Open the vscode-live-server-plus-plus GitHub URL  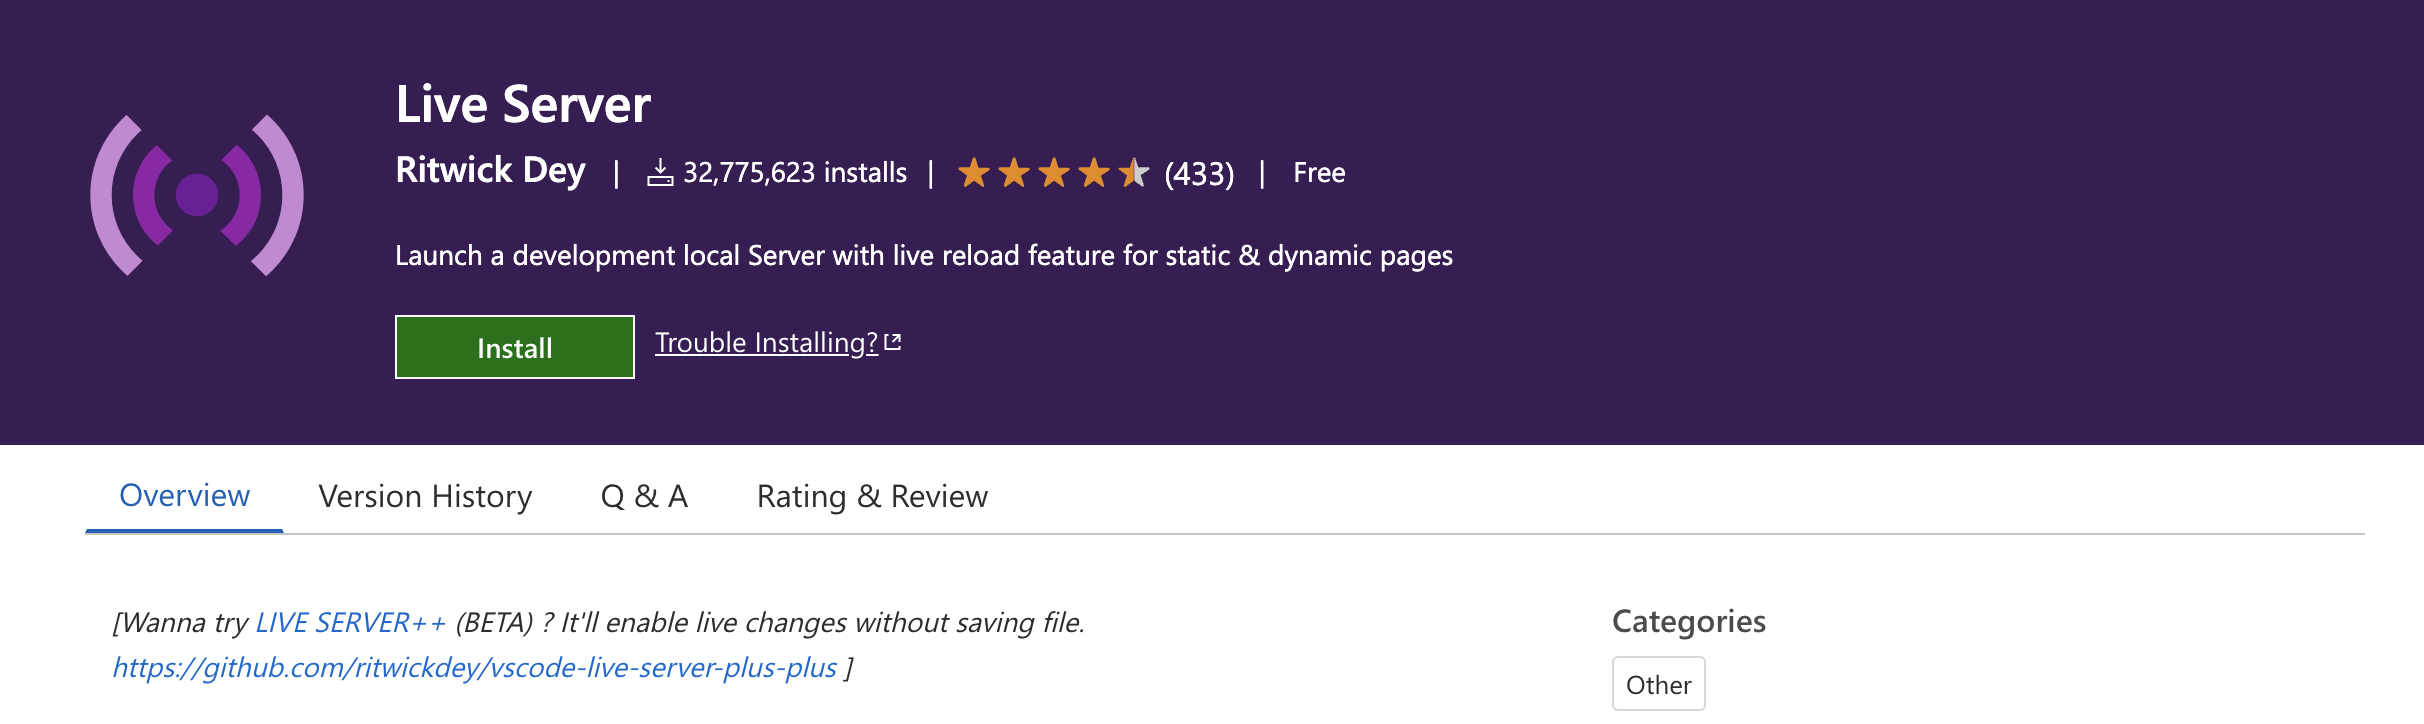[474, 667]
